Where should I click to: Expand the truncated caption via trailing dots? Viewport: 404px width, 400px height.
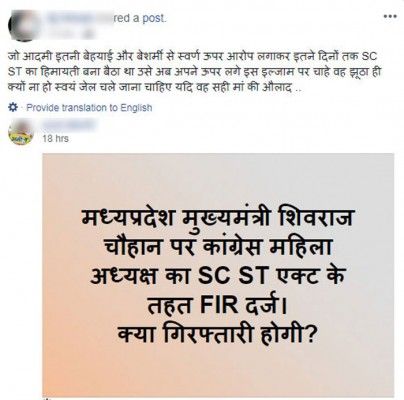click(299, 89)
